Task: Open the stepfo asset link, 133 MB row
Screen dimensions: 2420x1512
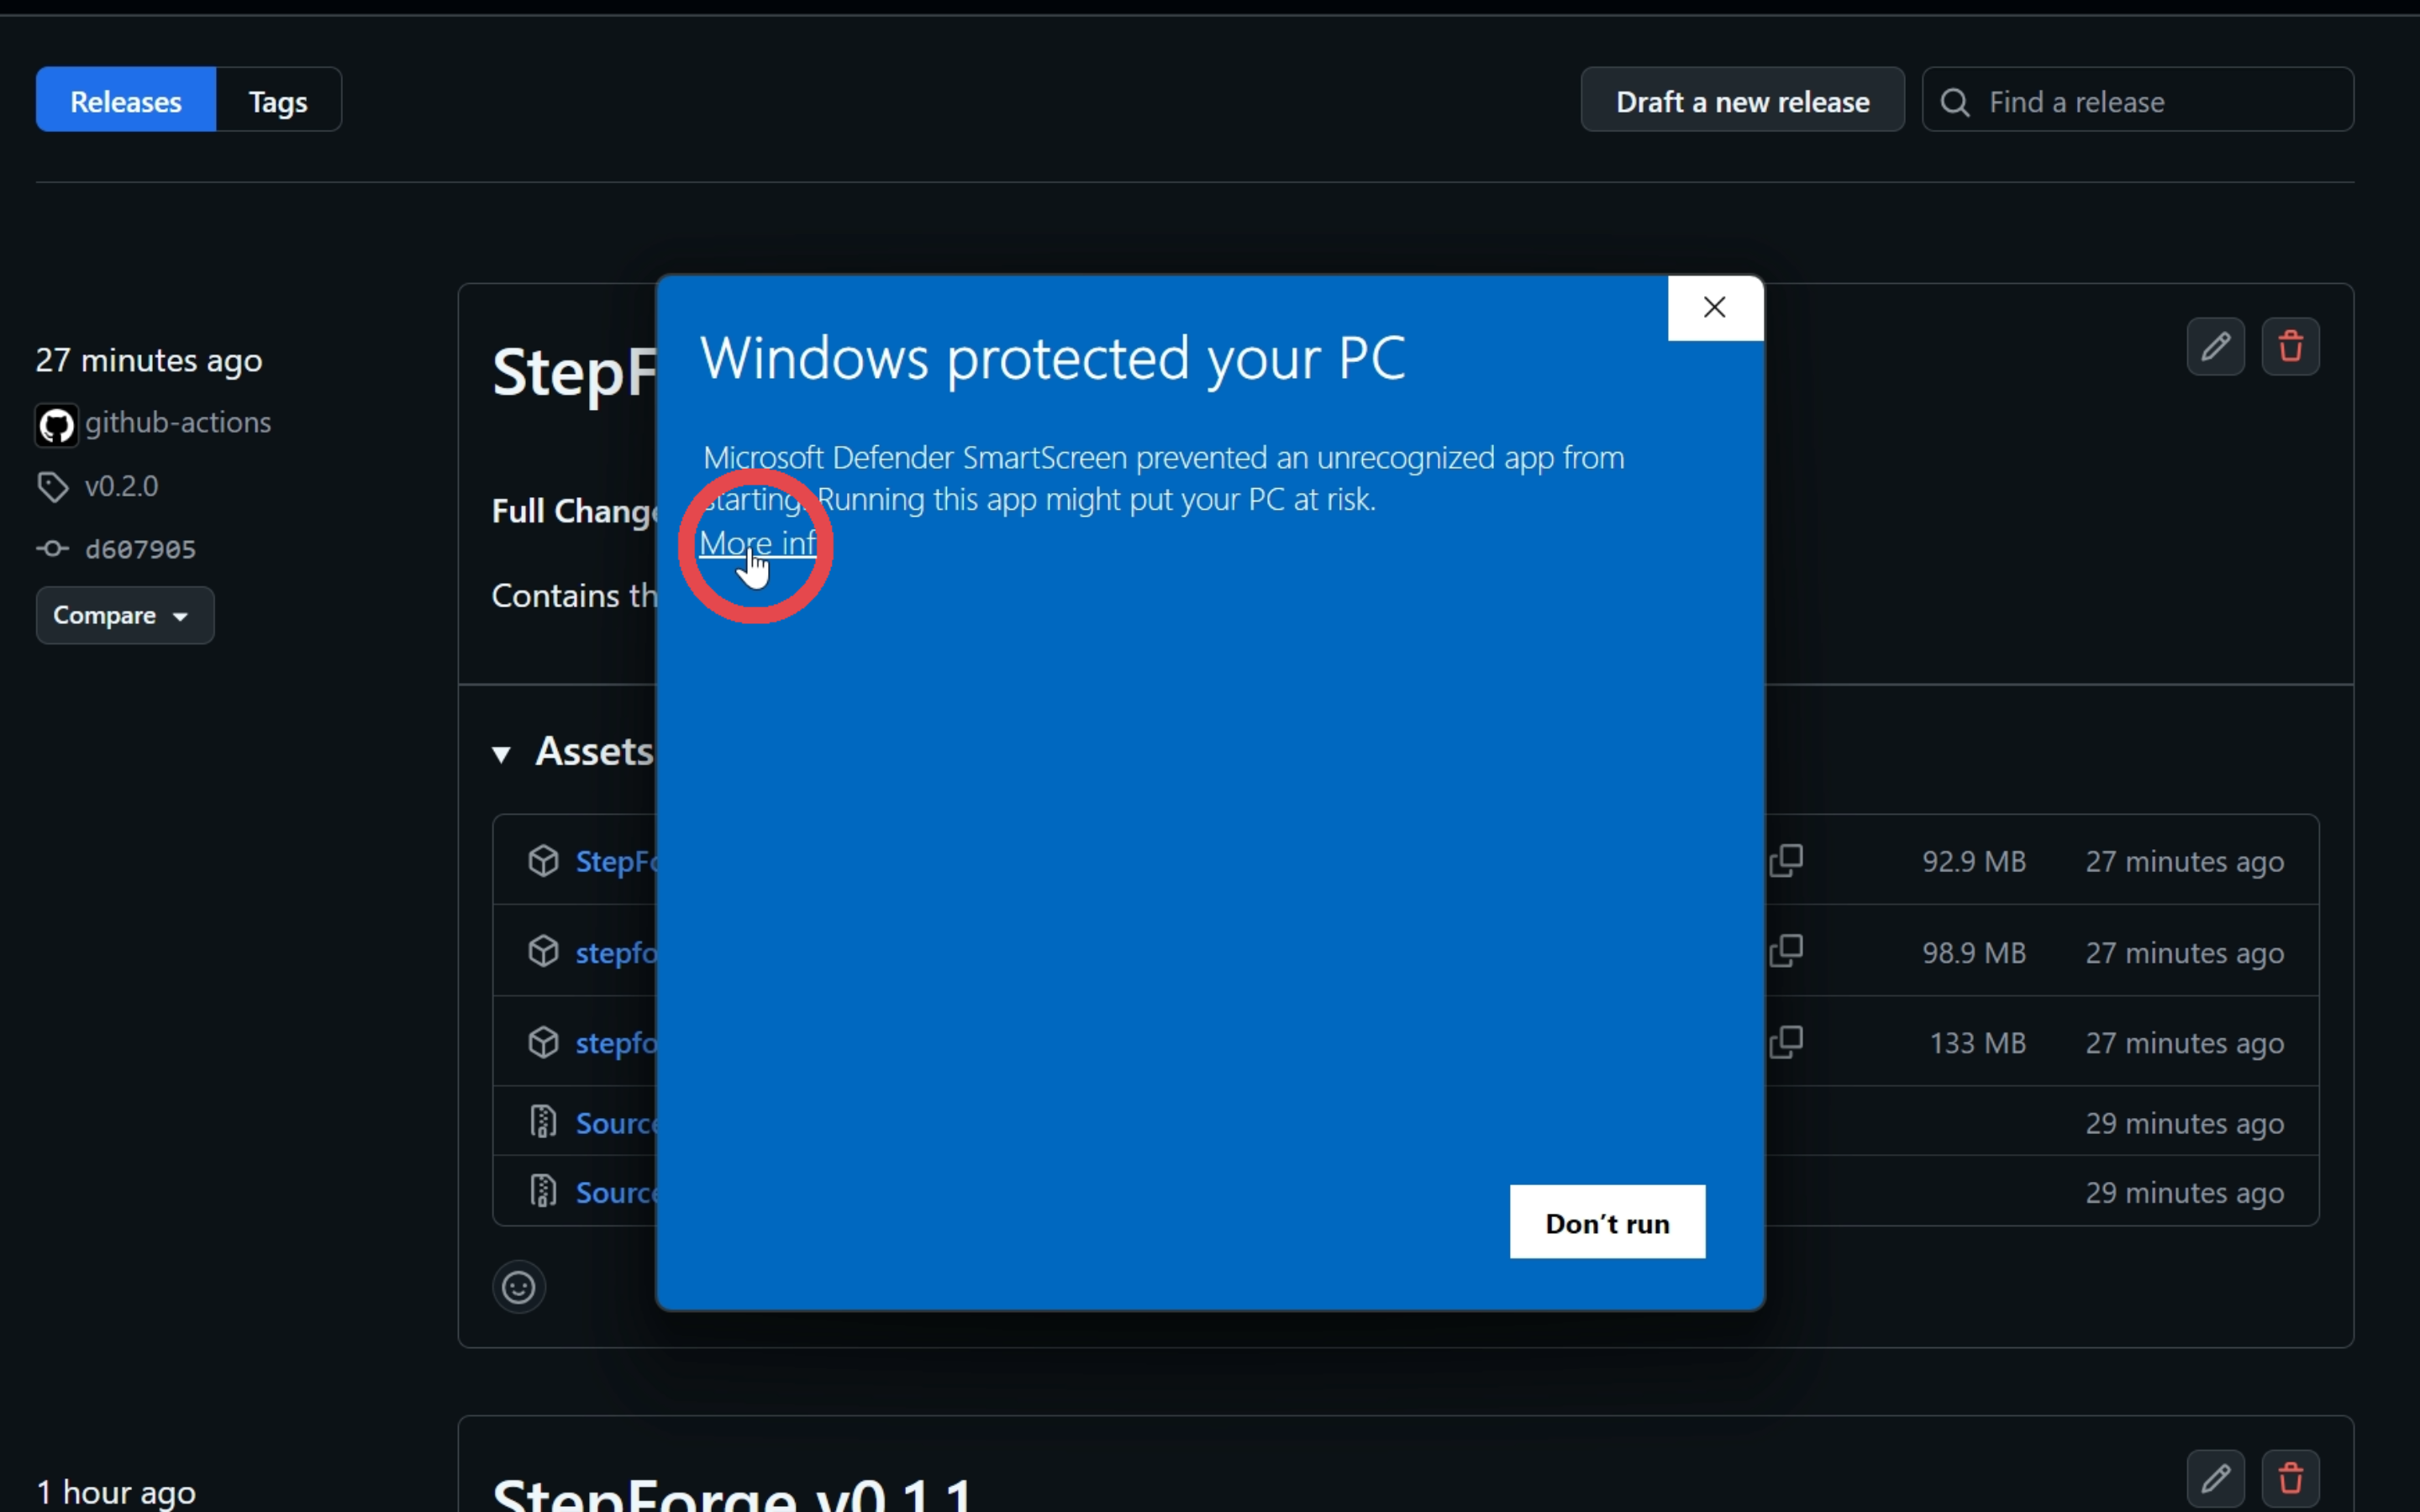Action: [616, 1043]
